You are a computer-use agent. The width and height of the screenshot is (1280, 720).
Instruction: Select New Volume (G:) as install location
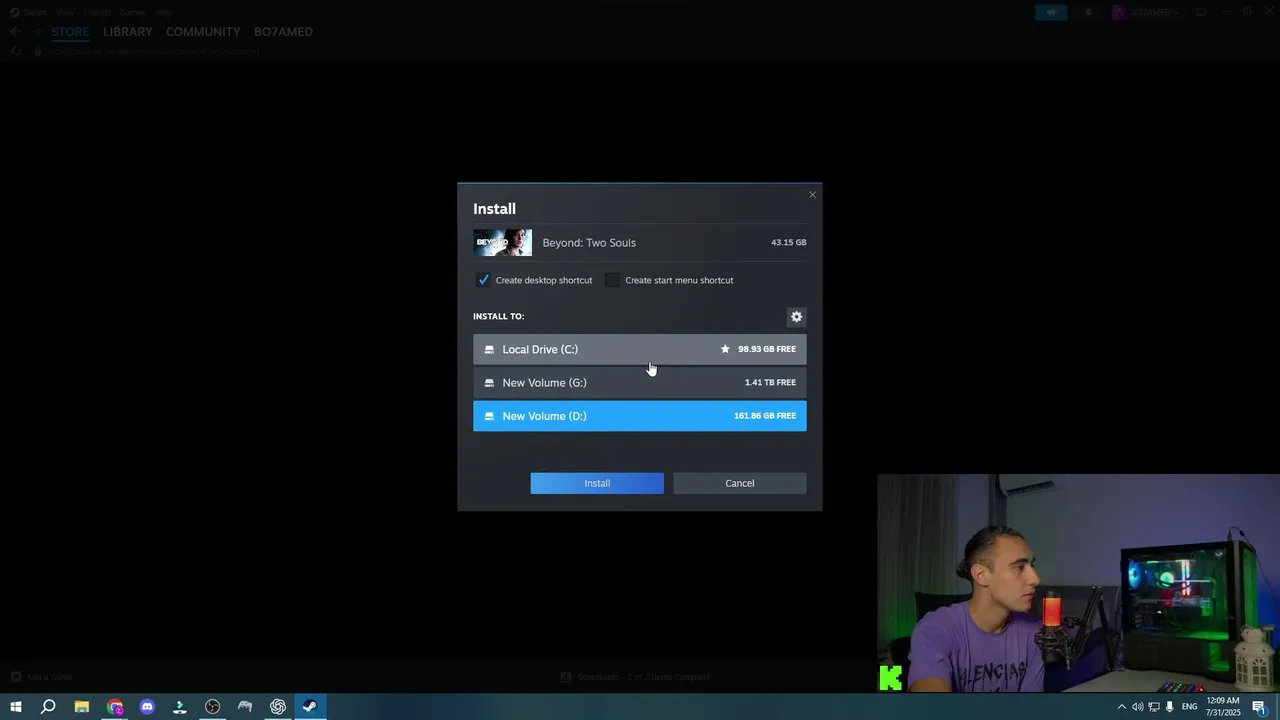639,382
